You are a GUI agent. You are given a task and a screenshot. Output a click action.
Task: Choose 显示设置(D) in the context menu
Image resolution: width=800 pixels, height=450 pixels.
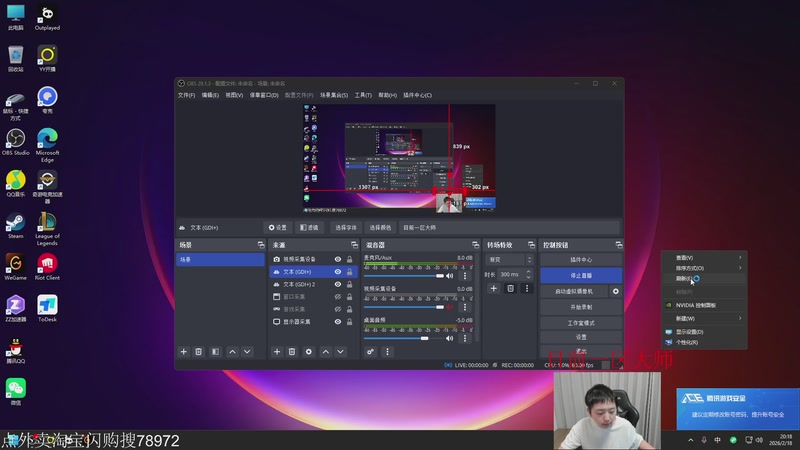(705, 332)
